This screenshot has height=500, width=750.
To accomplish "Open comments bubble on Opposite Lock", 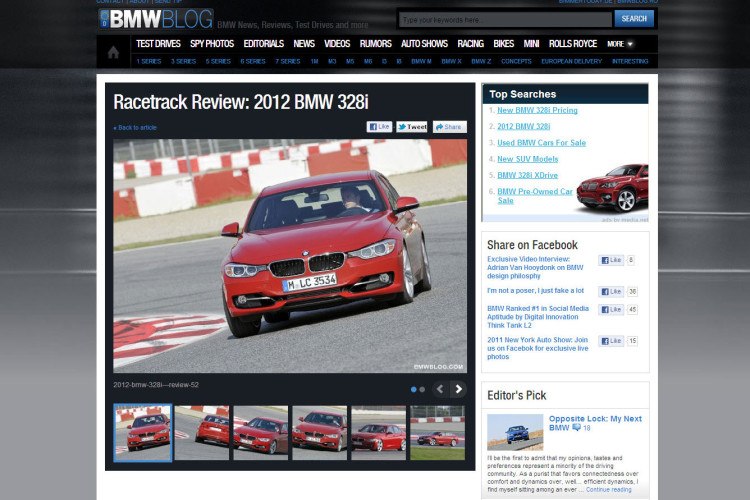I will 577,428.
